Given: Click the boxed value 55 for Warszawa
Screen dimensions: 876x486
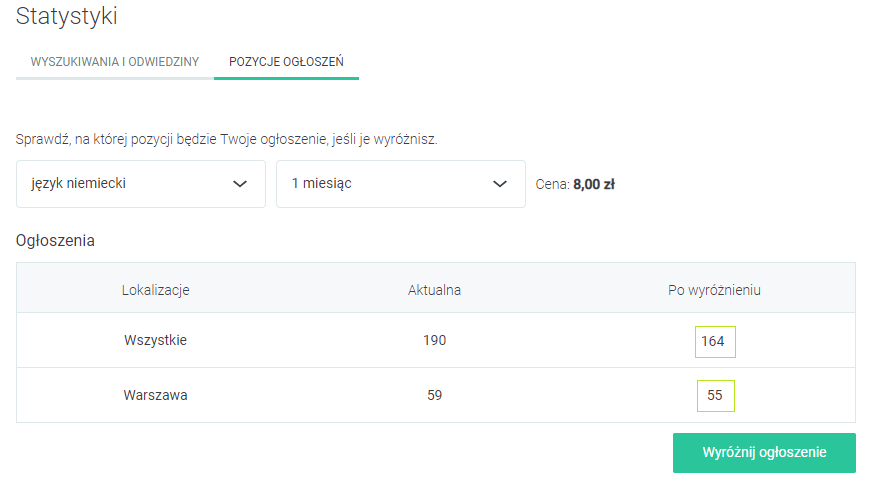Looking at the screenshot, I should [715, 395].
